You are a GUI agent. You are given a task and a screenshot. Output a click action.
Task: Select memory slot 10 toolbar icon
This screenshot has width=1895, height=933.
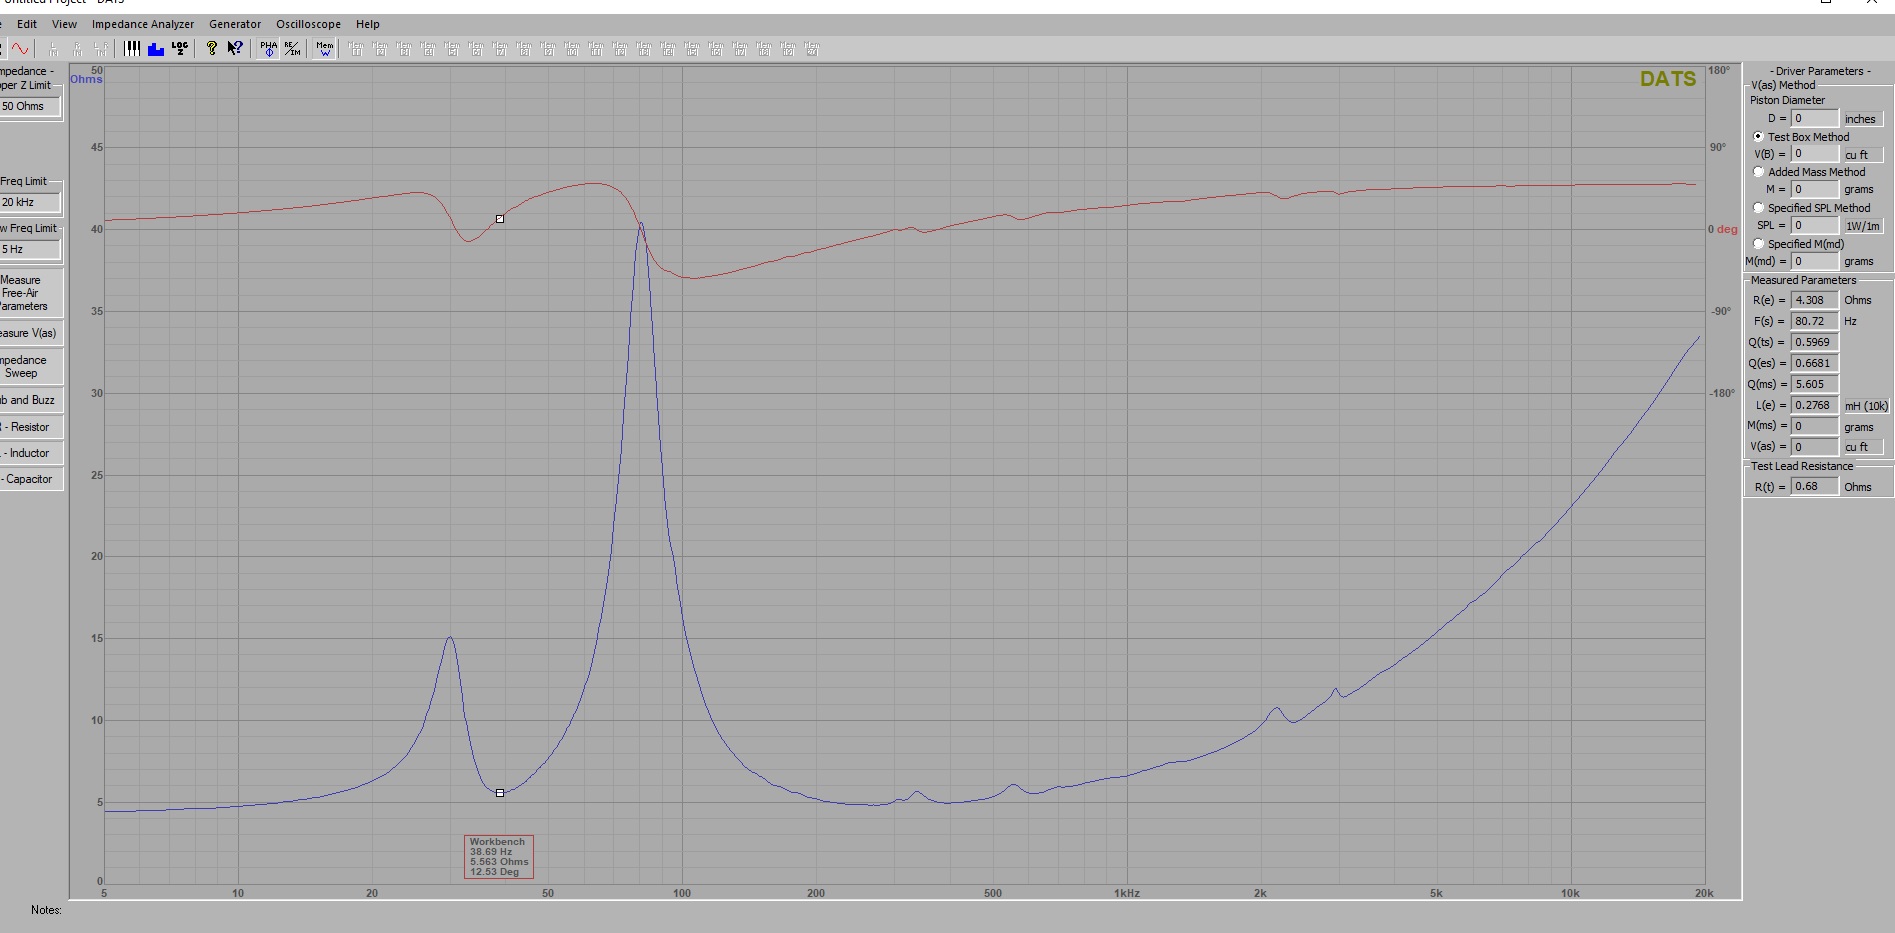click(x=572, y=48)
